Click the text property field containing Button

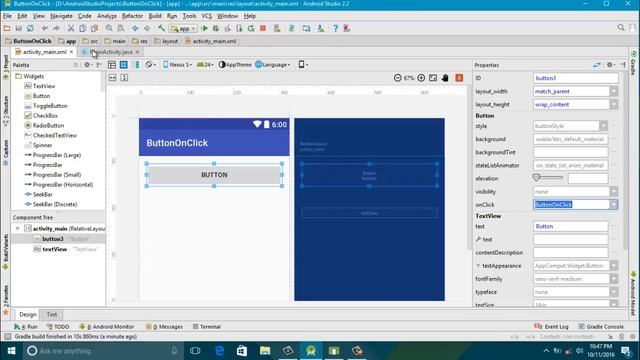(570, 226)
